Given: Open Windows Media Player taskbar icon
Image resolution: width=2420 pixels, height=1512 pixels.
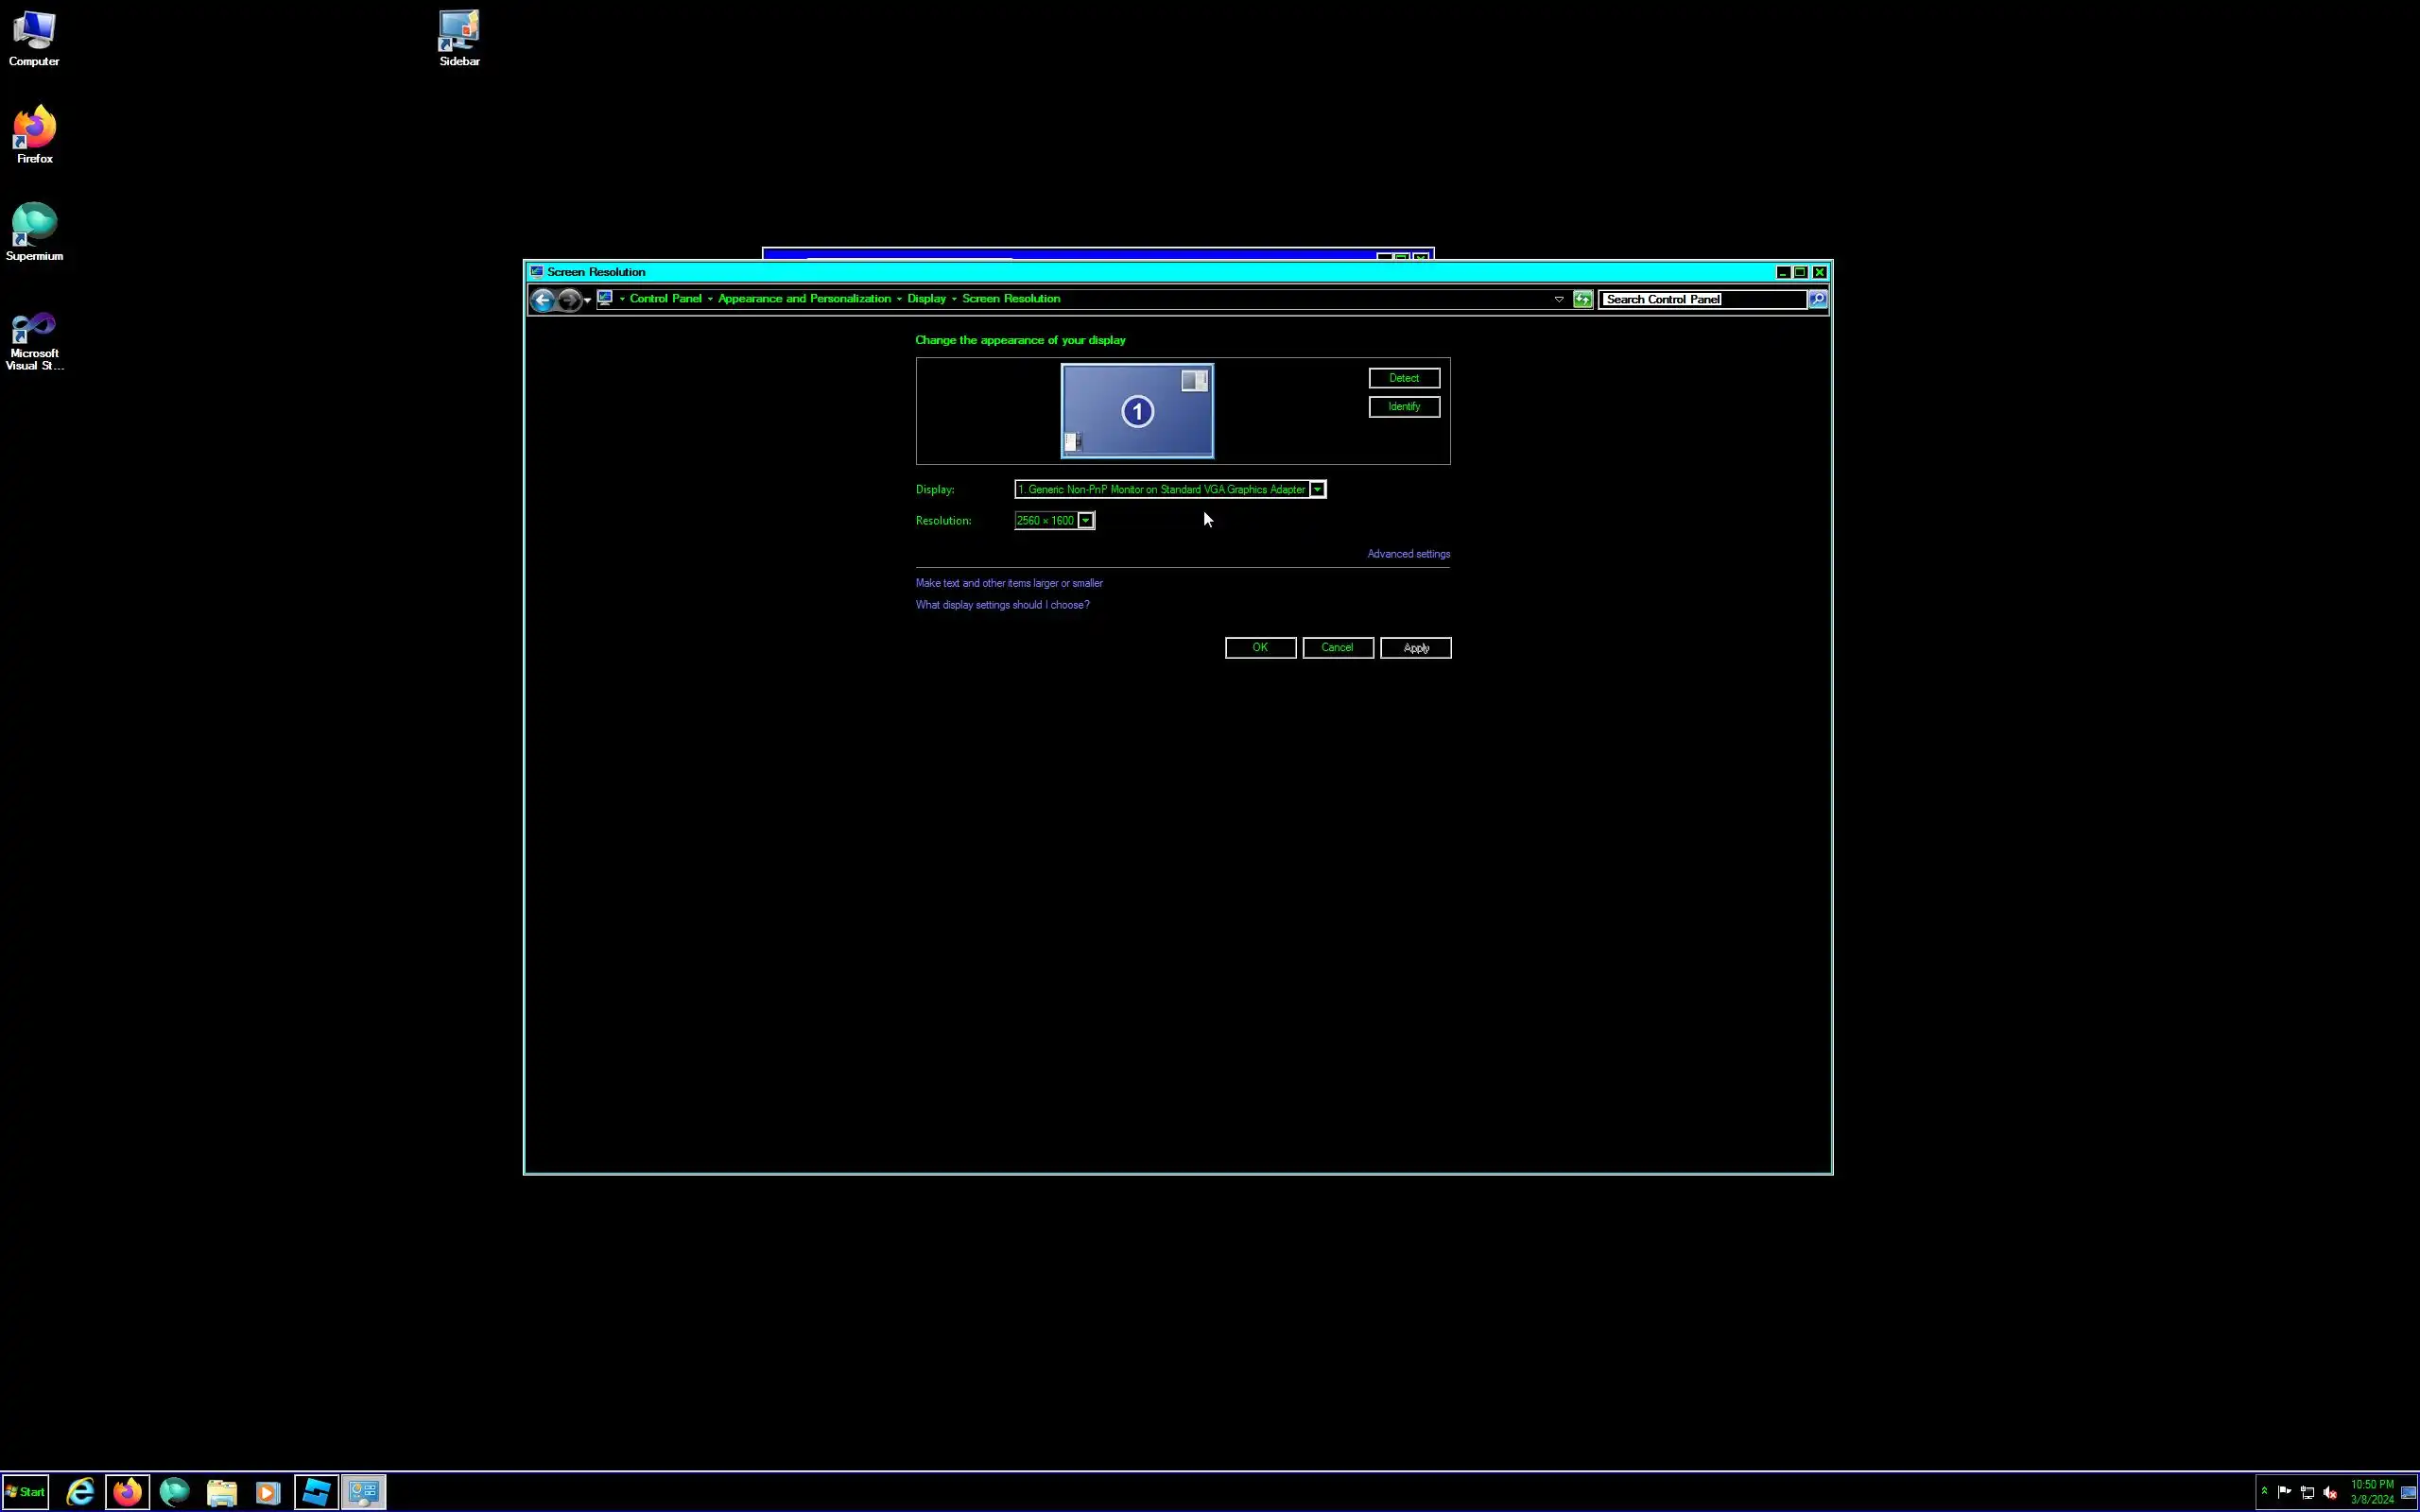Looking at the screenshot, I should pyautogui.click(x=267, y=1492).
